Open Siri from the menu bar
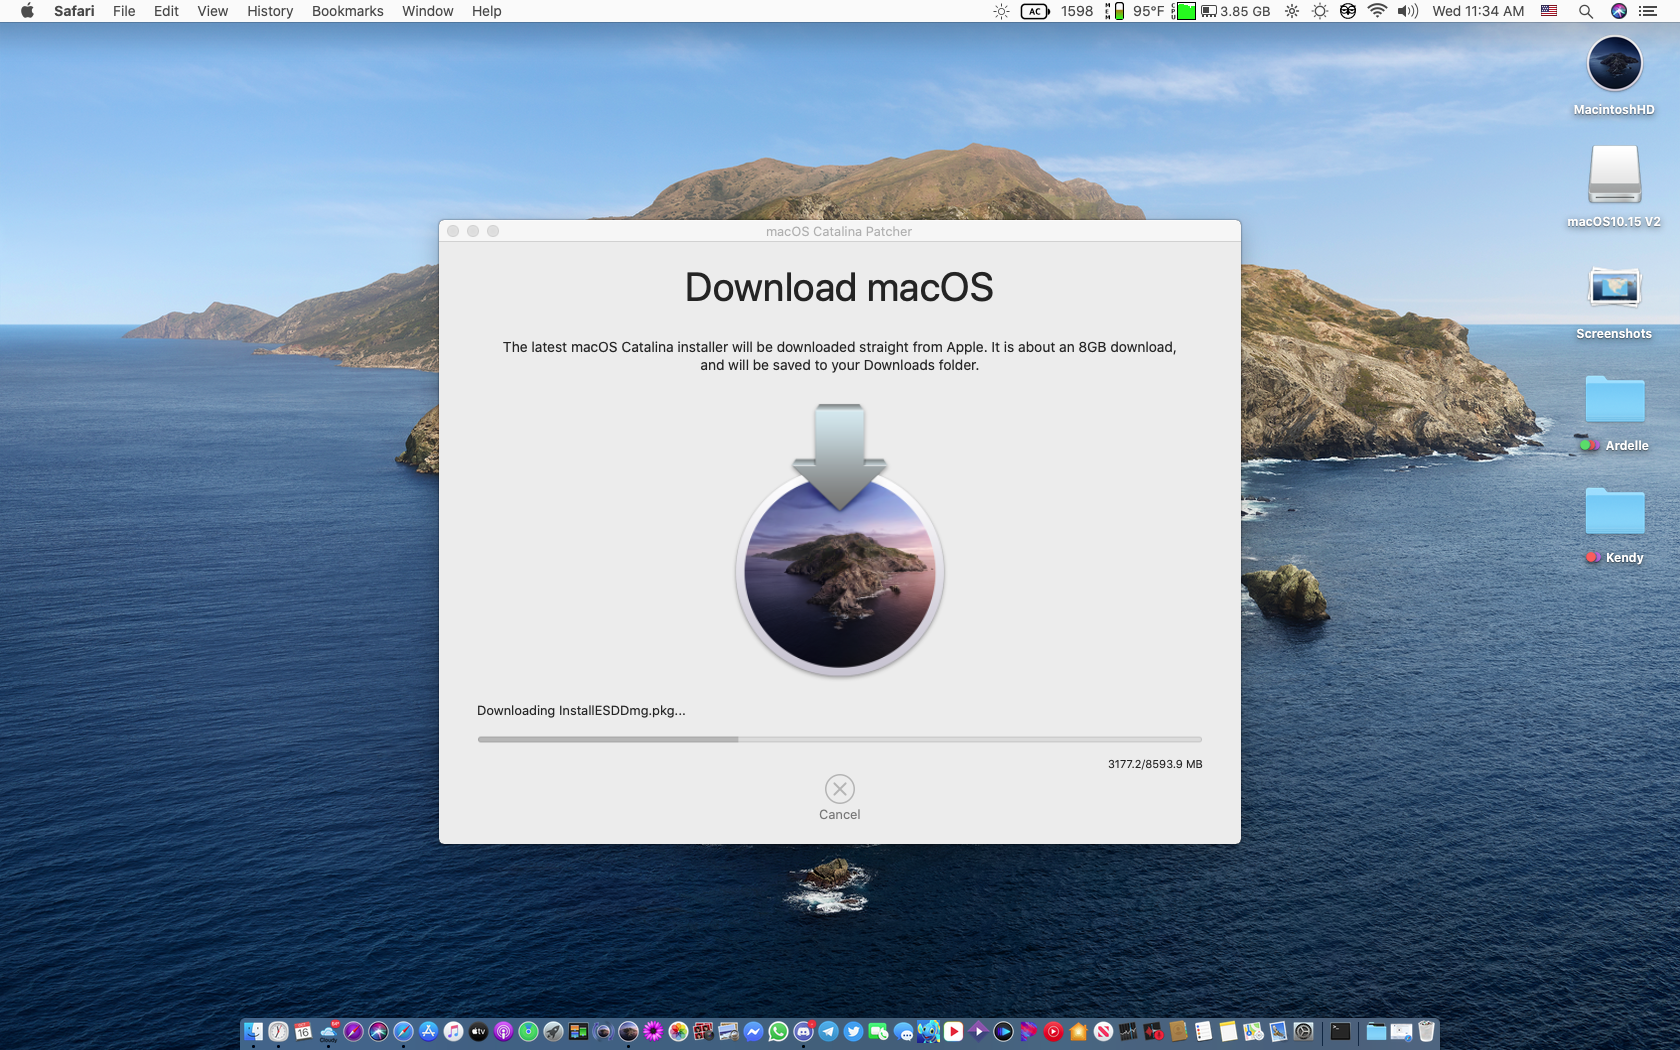Image resolution: width=1680 pixels, height=1050 pixels. click(1618, 11)
